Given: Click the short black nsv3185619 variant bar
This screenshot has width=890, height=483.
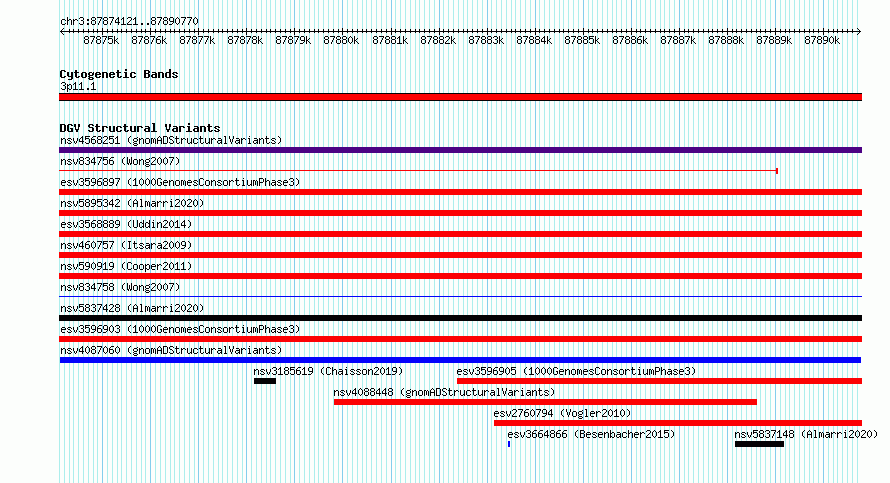Looking at the screenshot, I should (x=265, y=381).
